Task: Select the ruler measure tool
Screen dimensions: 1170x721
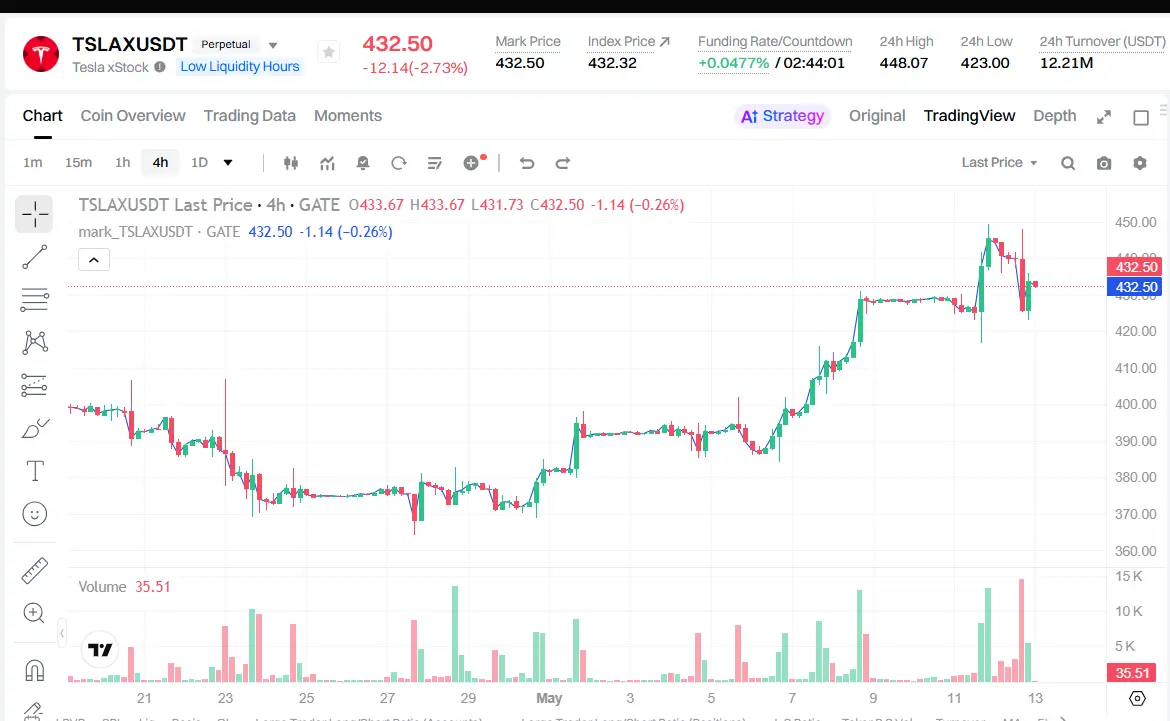Action: 34,570
